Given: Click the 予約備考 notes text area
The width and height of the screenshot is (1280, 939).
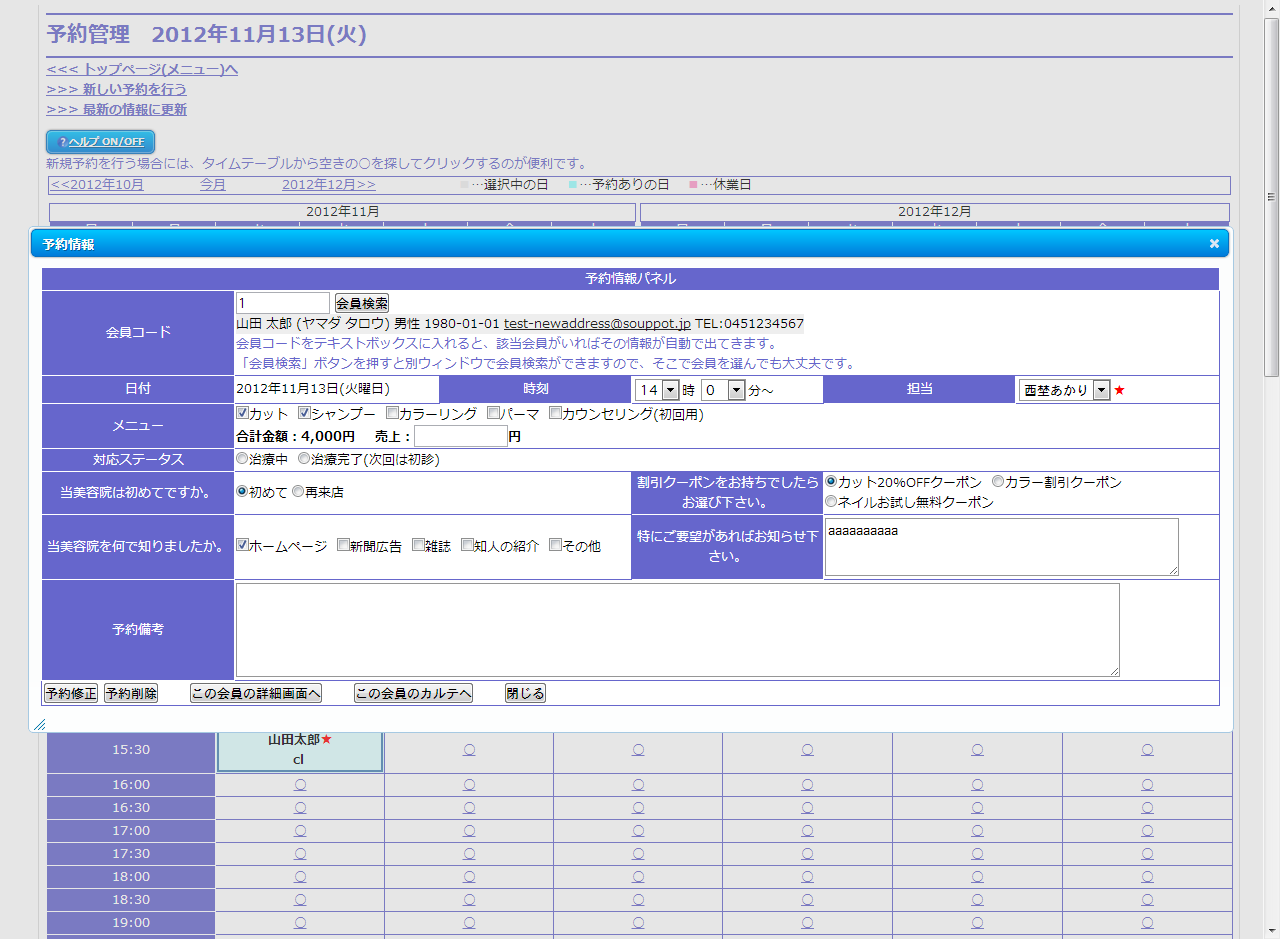Looking at the screenshot, I should [x=677, y=630].
